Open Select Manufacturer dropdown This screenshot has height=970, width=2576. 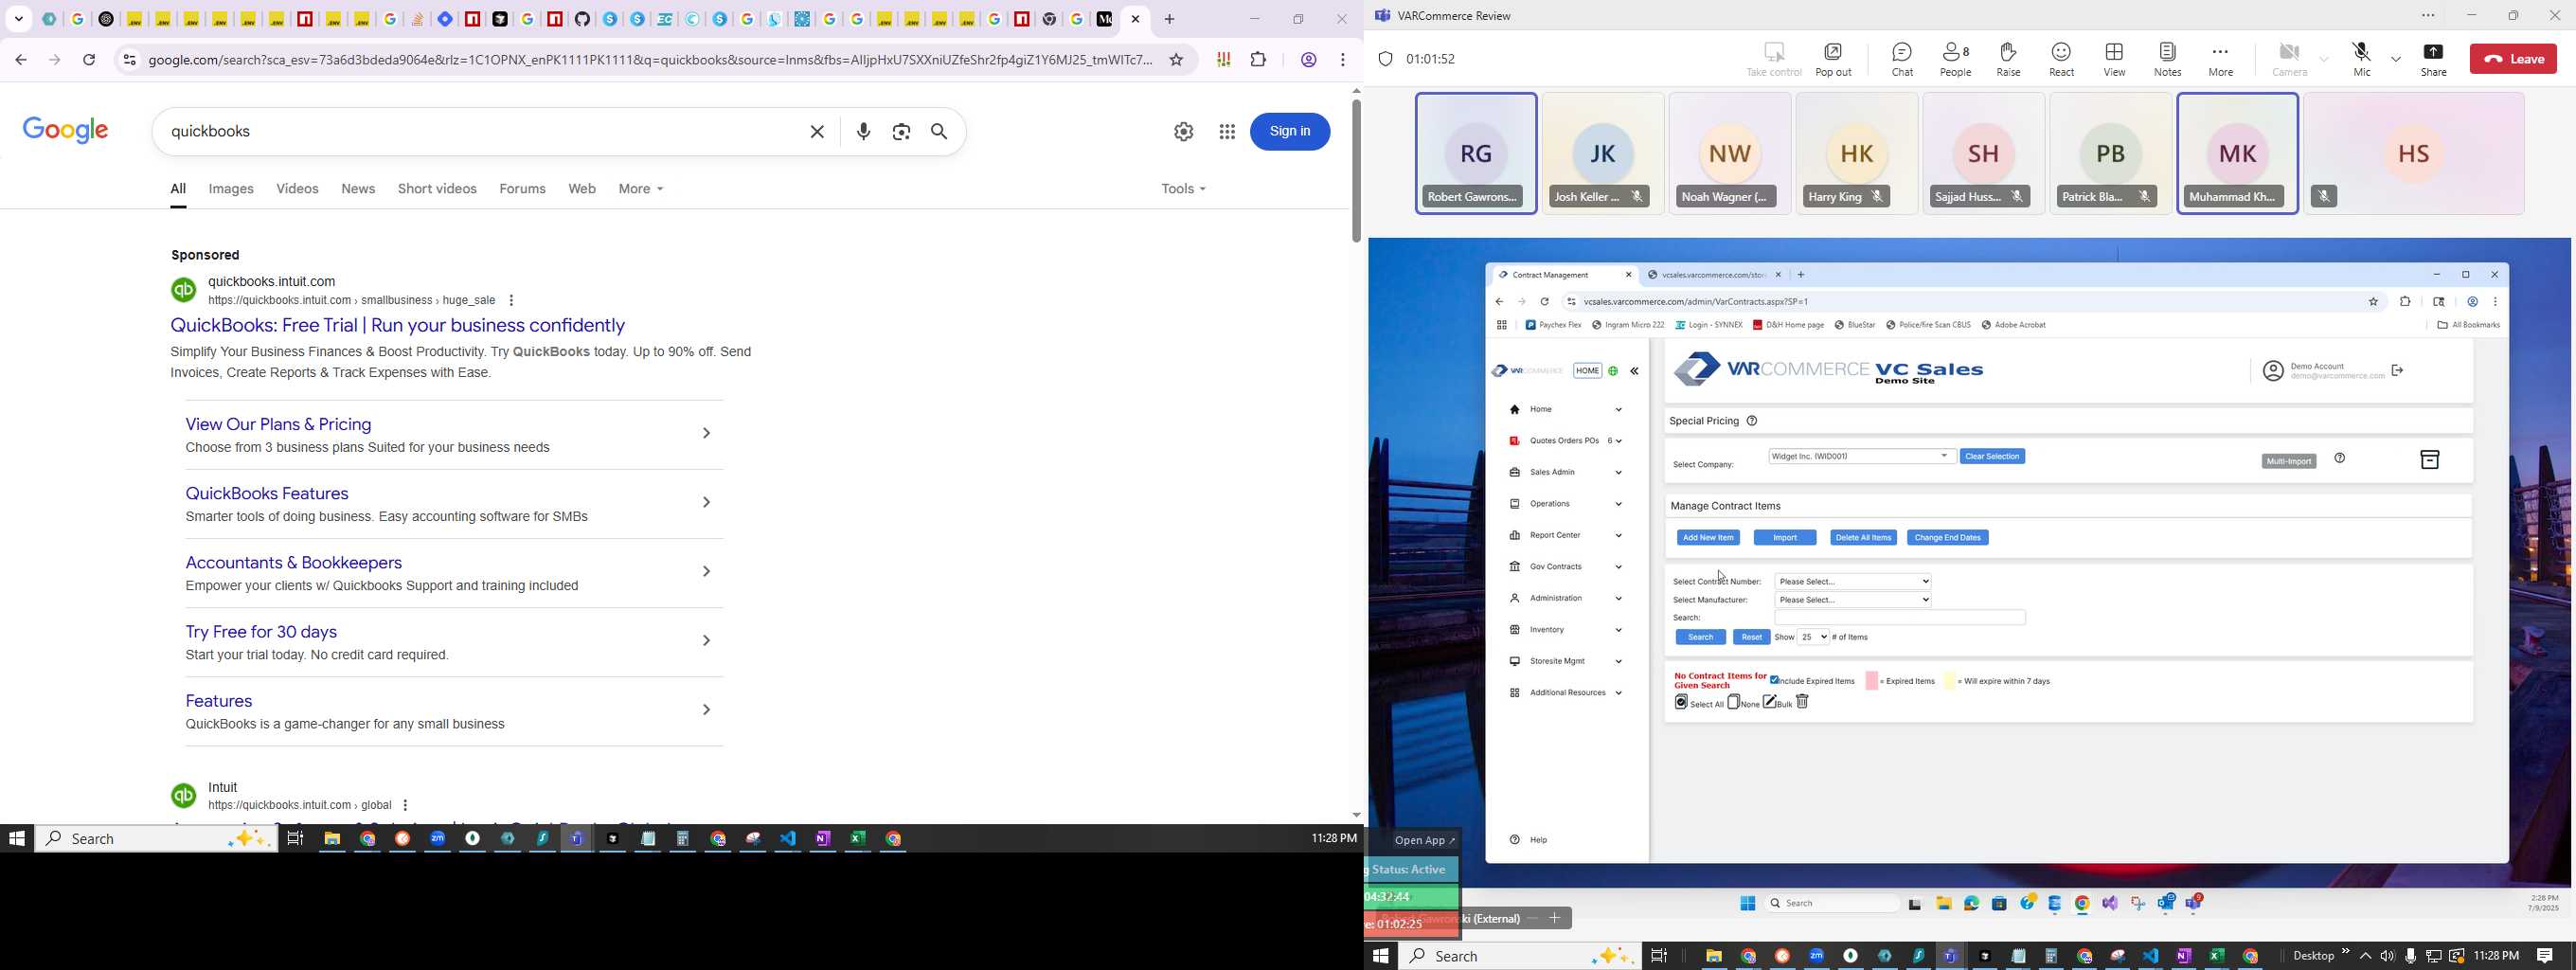[1853, 600]
